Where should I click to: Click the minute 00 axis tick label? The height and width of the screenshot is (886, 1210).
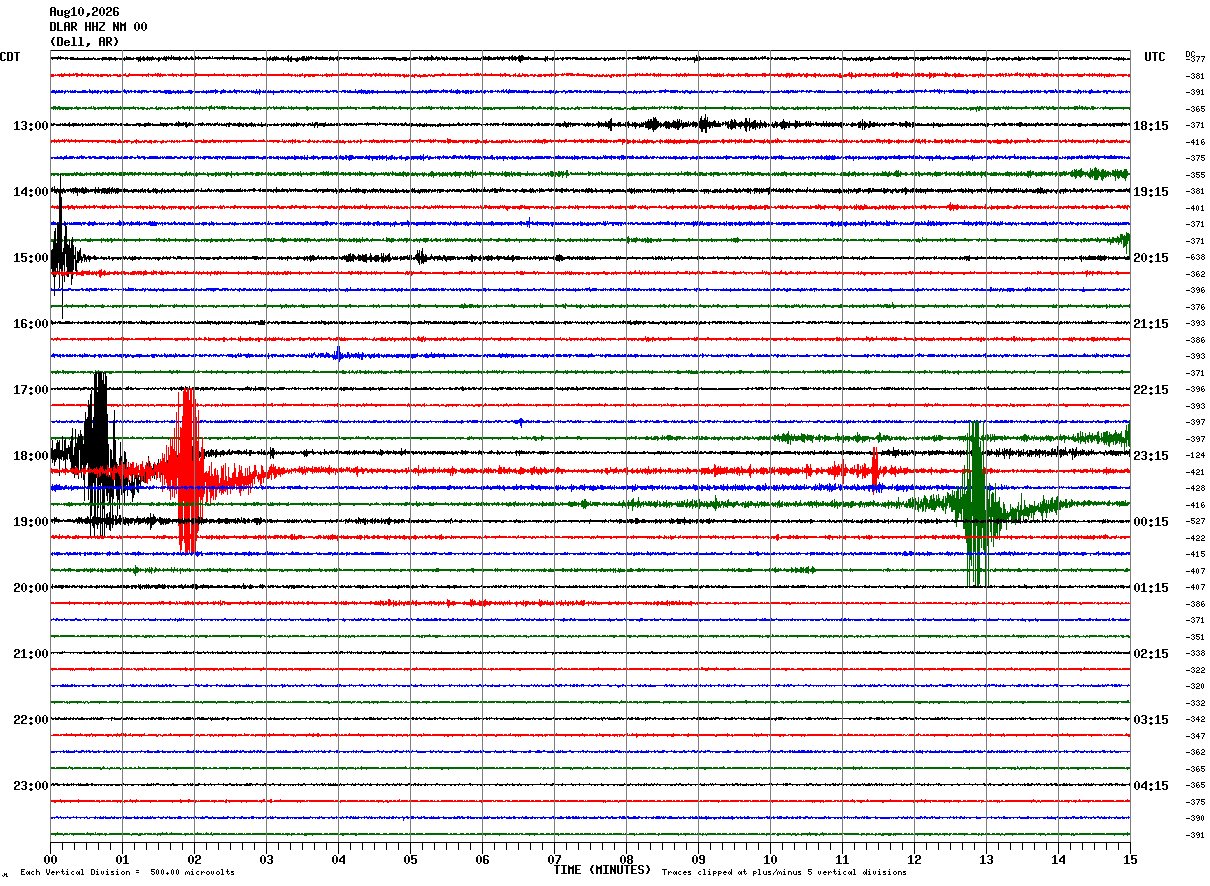click(x=51, y=859)
